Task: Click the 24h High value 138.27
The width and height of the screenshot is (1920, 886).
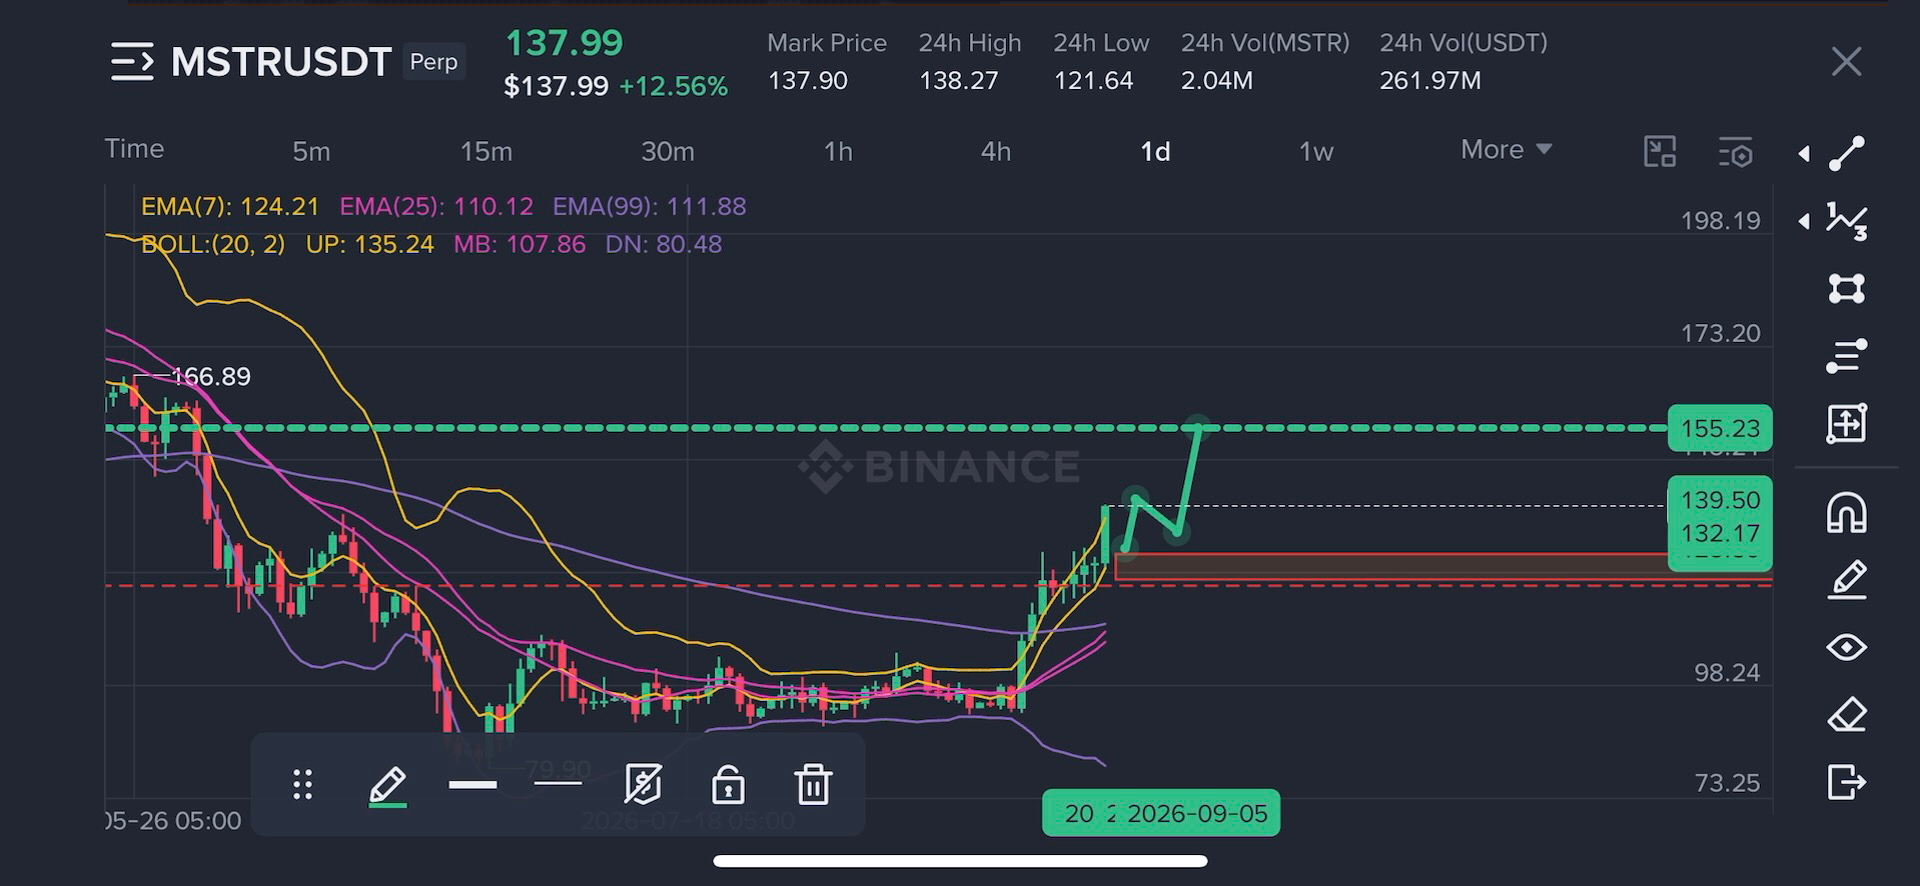Action: [958, 80]
